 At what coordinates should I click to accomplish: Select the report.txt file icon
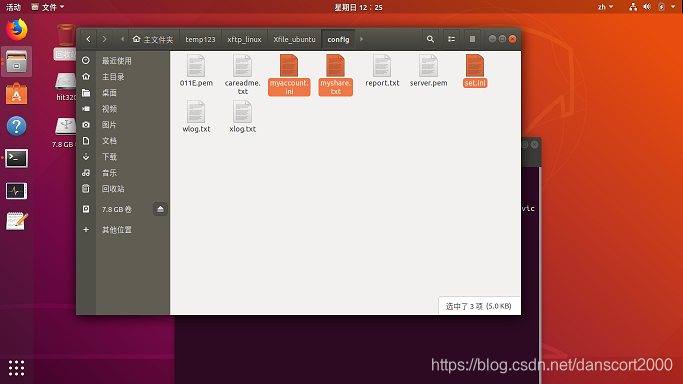(x=382, y=66)
